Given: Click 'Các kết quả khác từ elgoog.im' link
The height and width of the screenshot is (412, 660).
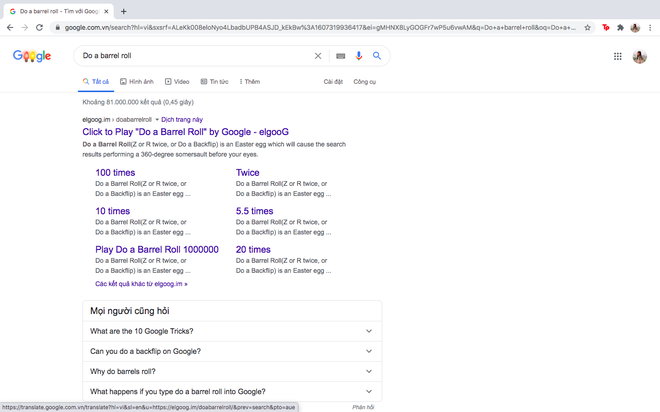Looking at the screenshot, I should [x=141, y=284].
